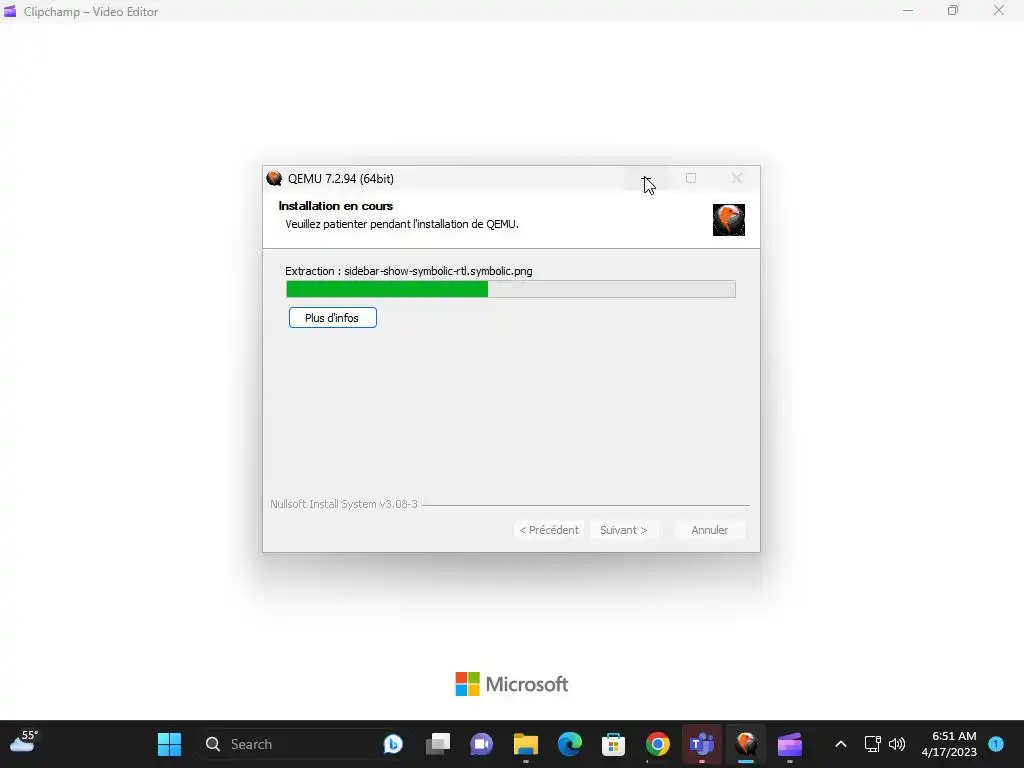Open Bing chat icon in search box
This screenshot has width=1024, height=768.
(393, 744)
